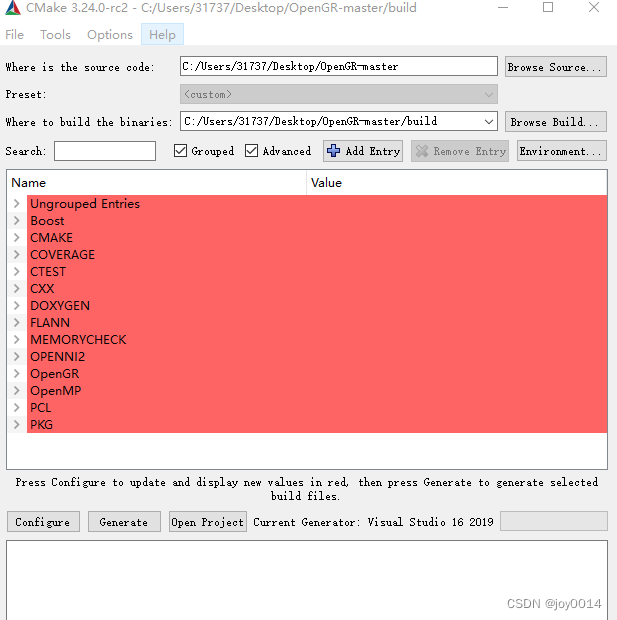
Task: Open the Environment dialog button
Action: (562, 151)
